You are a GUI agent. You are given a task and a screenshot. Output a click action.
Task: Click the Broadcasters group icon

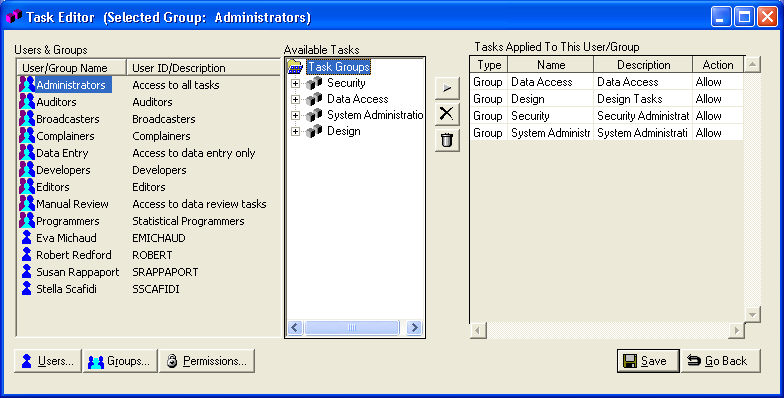coord(27,118)
